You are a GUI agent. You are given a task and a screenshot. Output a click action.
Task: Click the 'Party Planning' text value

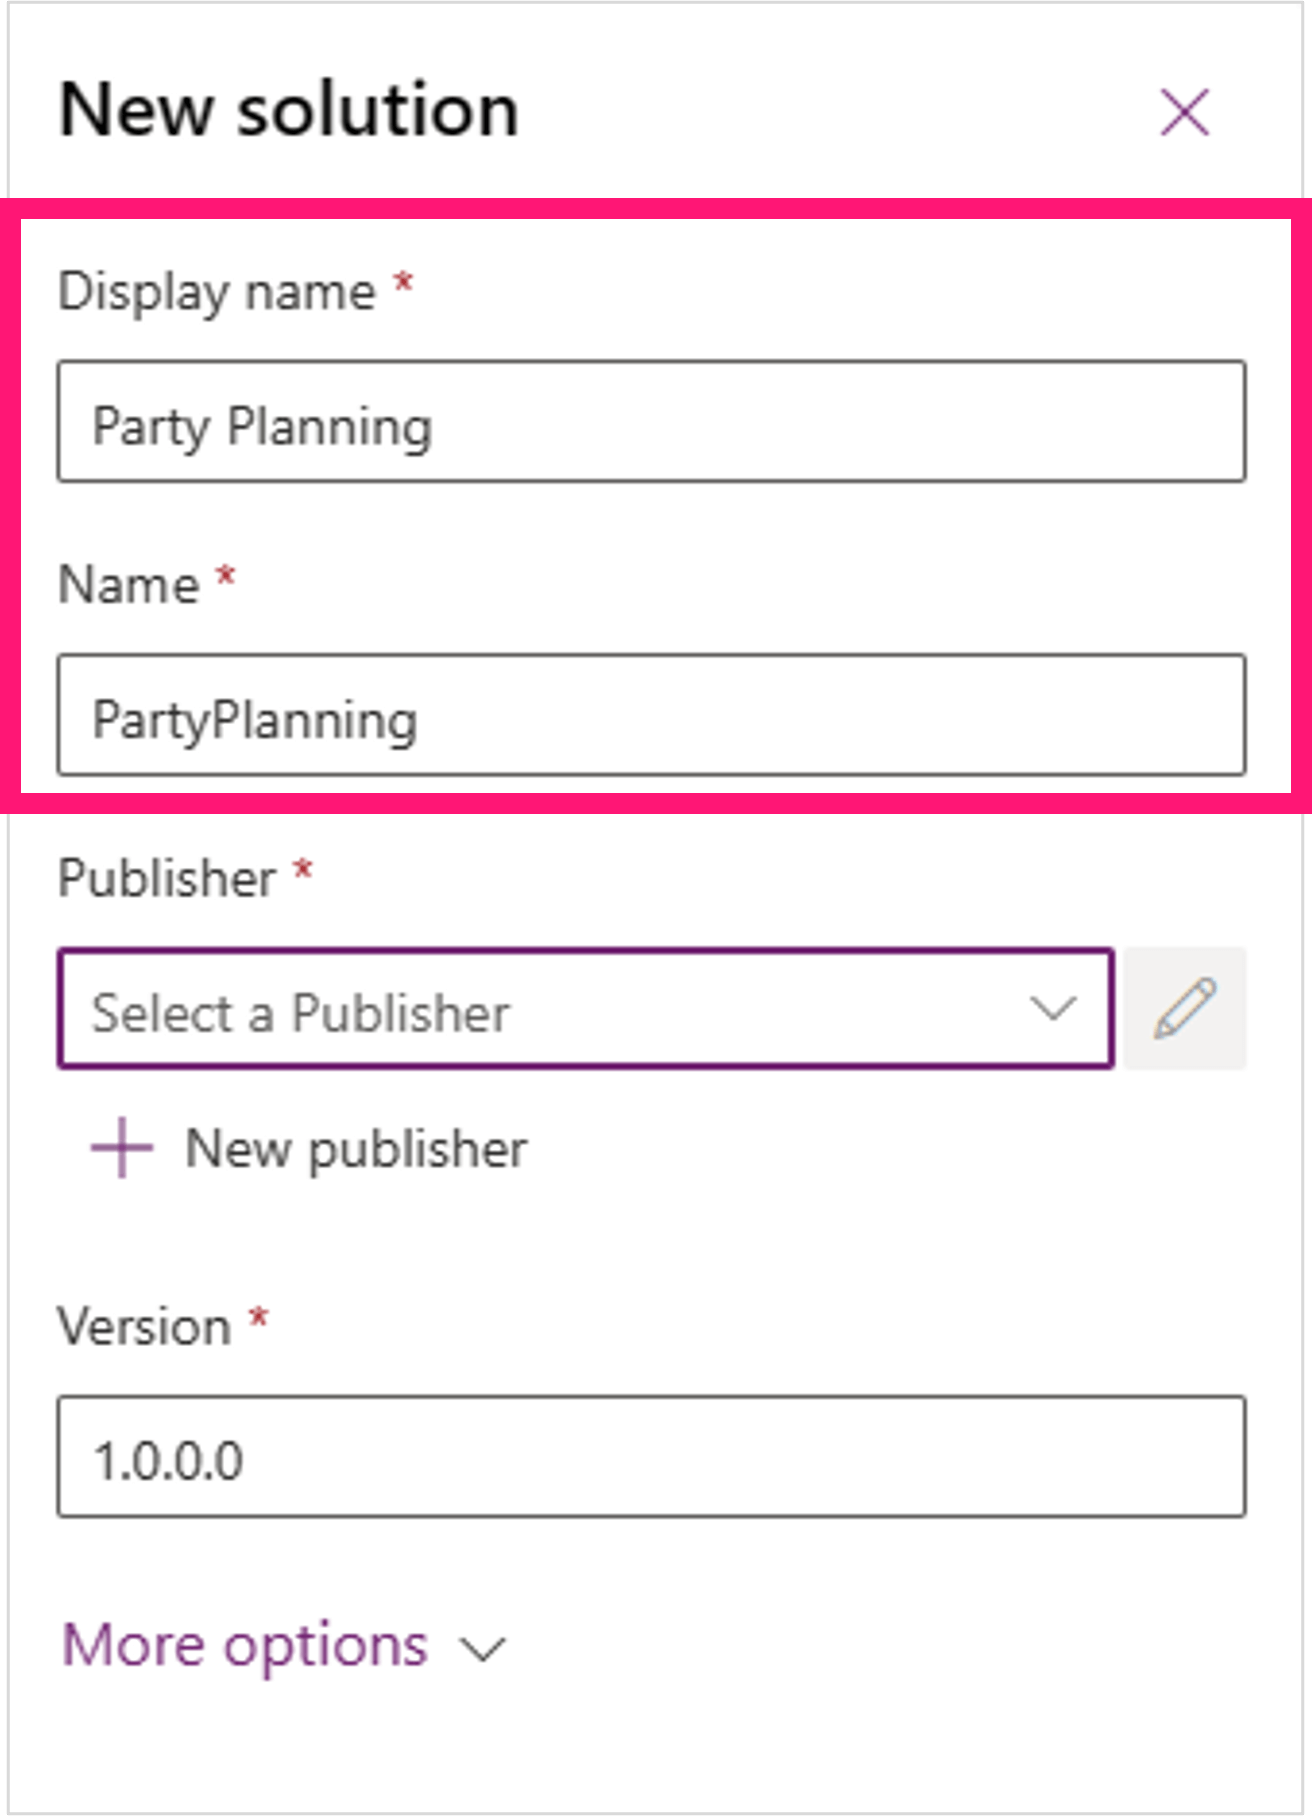pyautogui.click(x=262, y=425)
